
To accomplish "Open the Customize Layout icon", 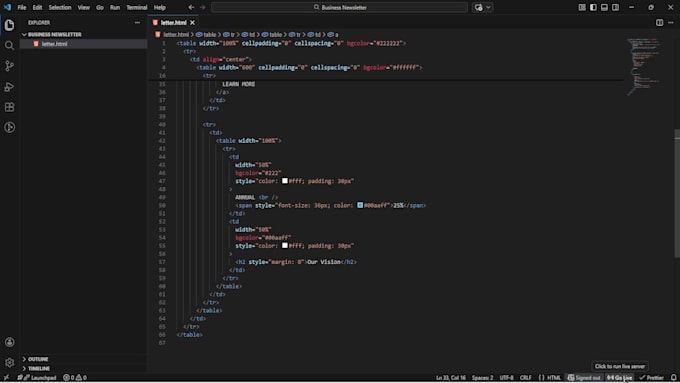I will tap(582, 7).
